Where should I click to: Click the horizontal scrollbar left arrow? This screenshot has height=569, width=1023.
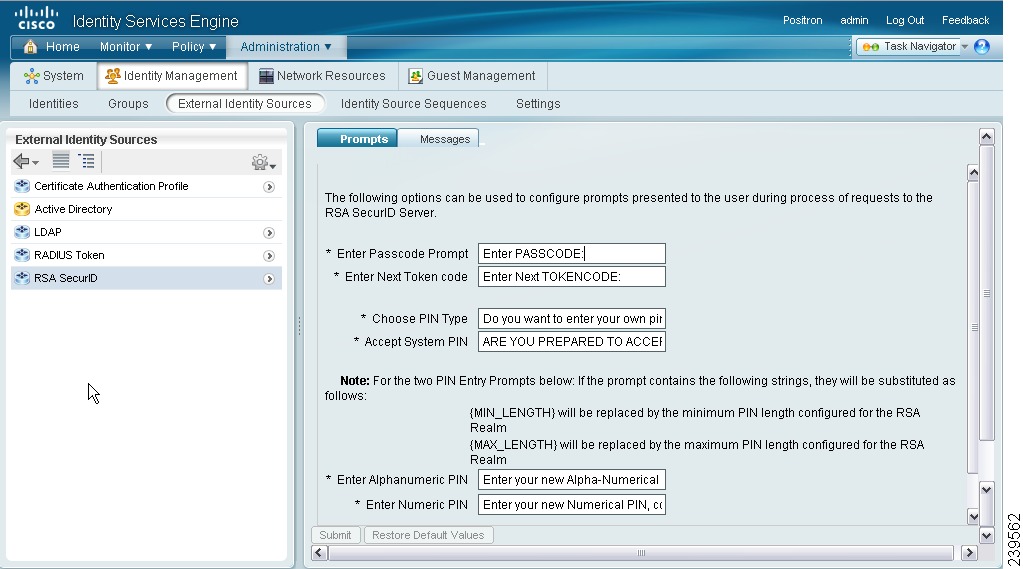tap(319, 553)
